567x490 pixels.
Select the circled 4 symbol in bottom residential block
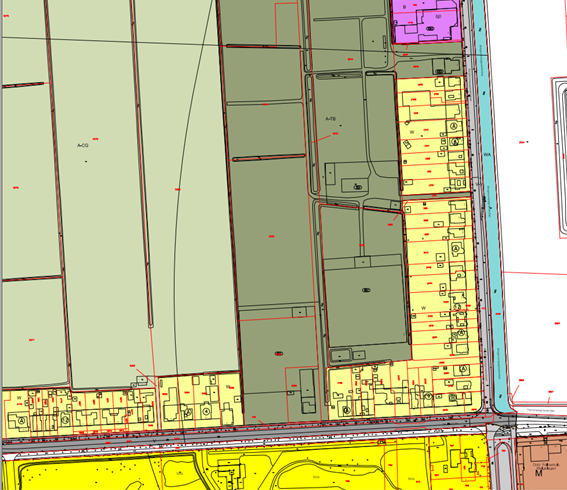[206, 412]
